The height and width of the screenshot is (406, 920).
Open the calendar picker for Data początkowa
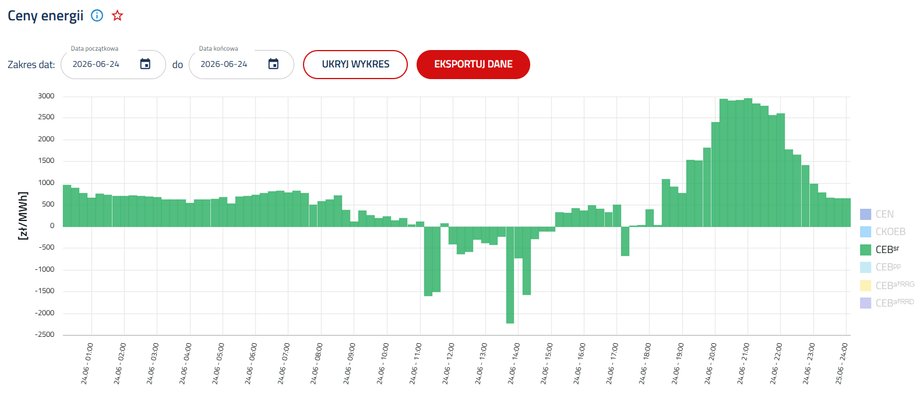pyautogui.click(x=146, y=64)
